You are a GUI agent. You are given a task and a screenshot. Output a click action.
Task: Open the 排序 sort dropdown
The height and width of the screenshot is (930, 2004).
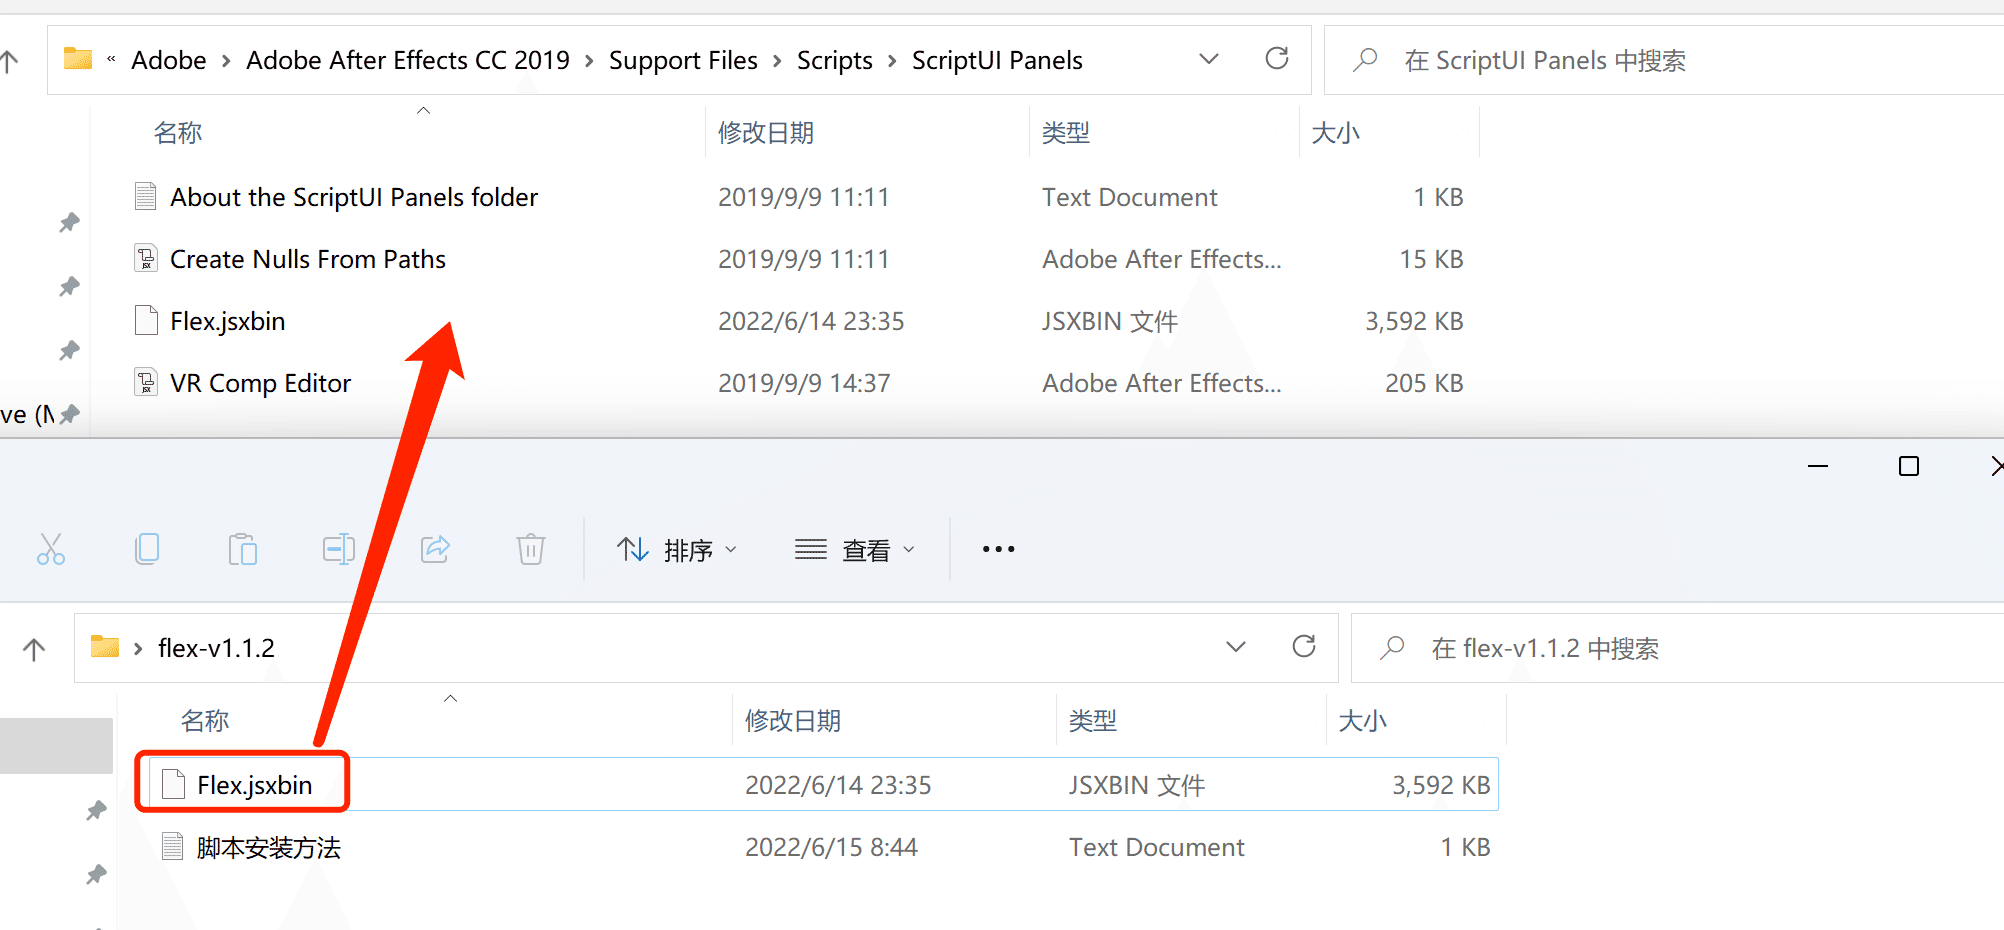pos(677,549)
